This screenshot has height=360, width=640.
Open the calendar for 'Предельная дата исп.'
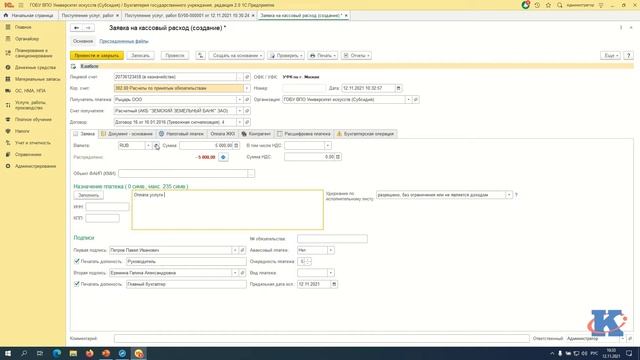click(334, 284)
